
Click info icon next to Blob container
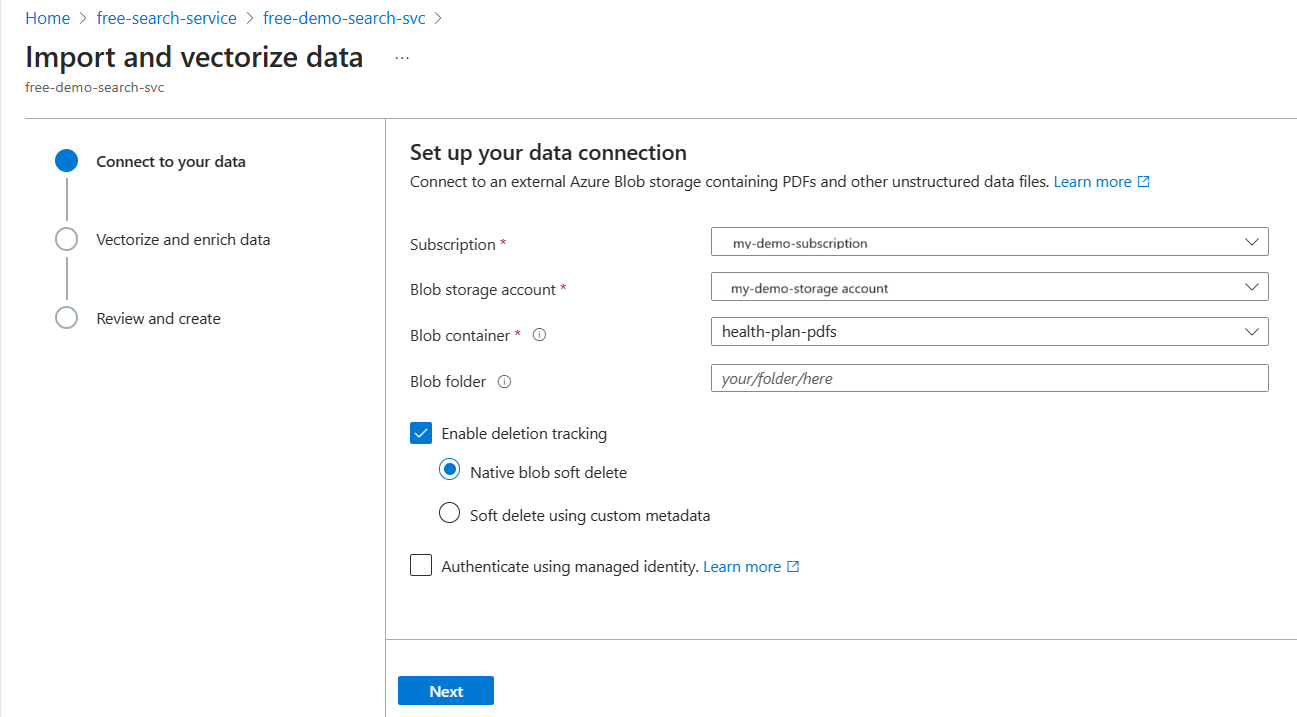(x=539, y=336)
